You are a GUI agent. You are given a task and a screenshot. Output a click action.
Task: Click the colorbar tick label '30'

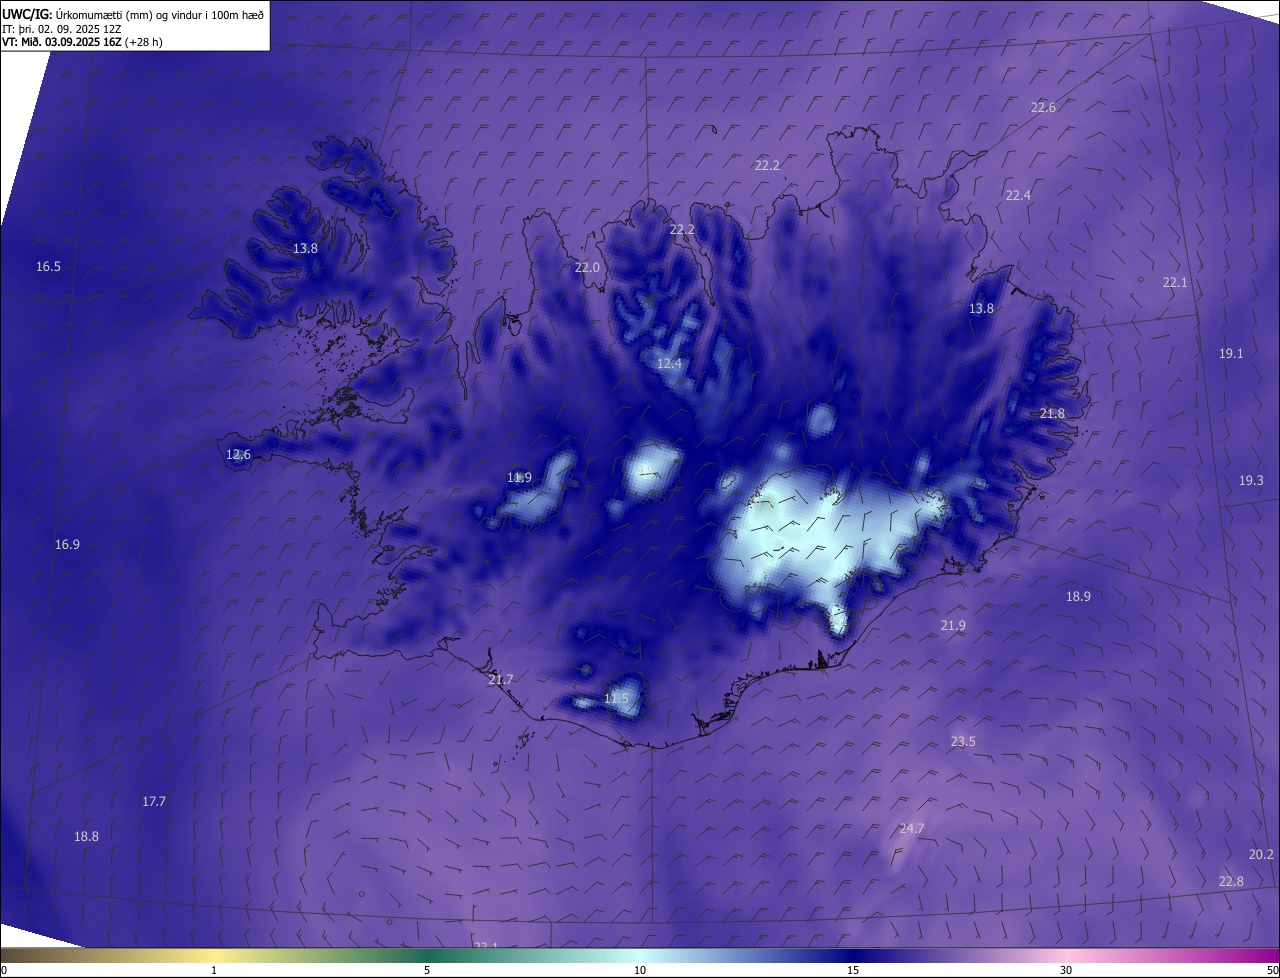pos(1066,970)
